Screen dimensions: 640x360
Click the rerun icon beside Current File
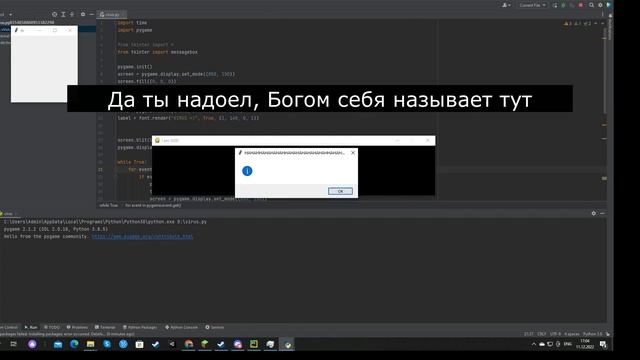[x=555, y=5]
